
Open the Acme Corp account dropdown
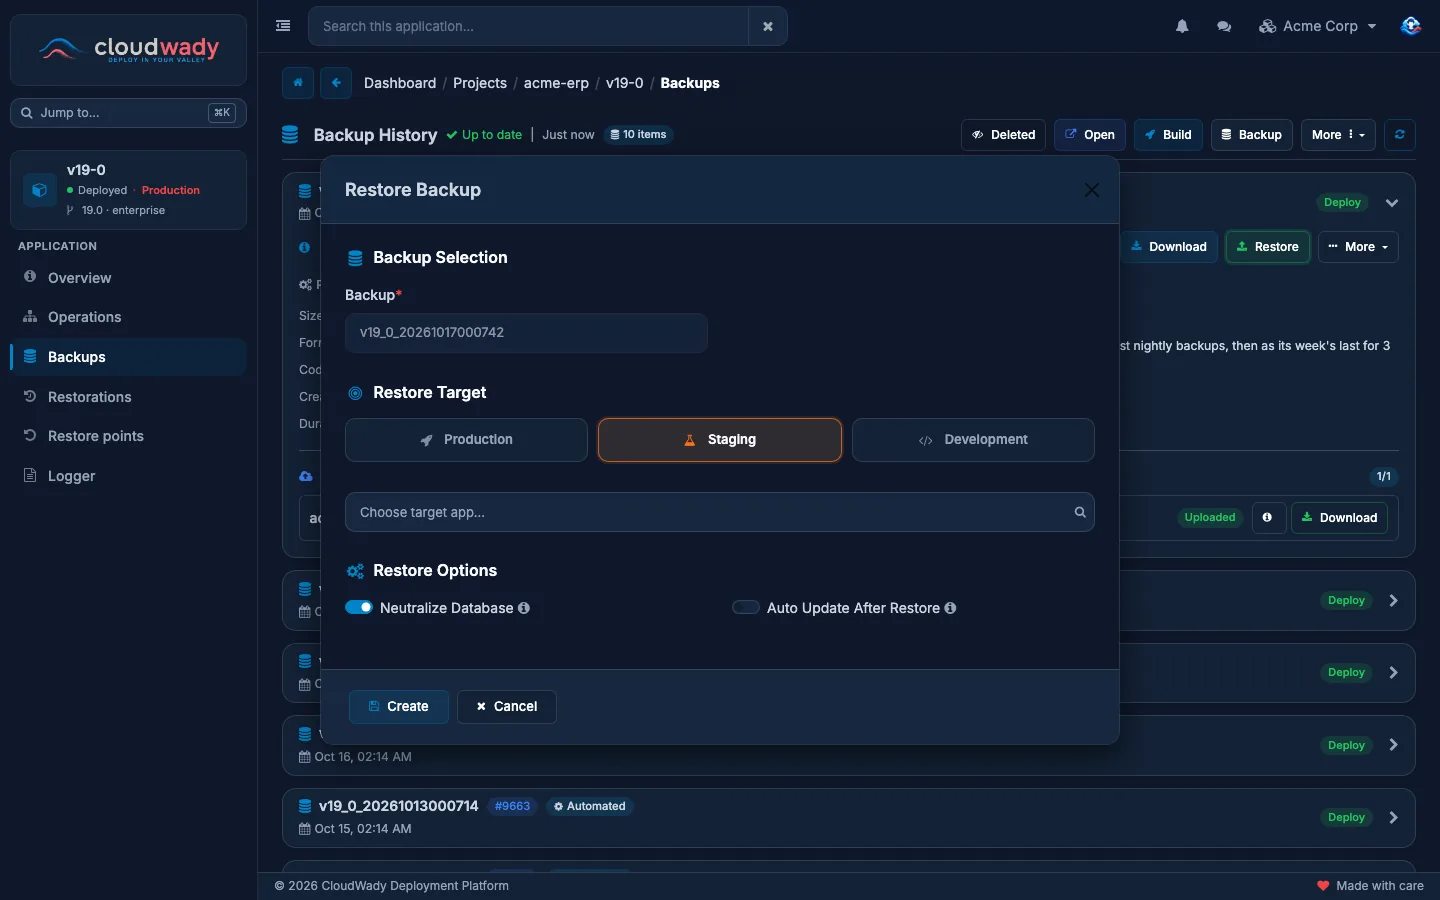(1318, 26)
